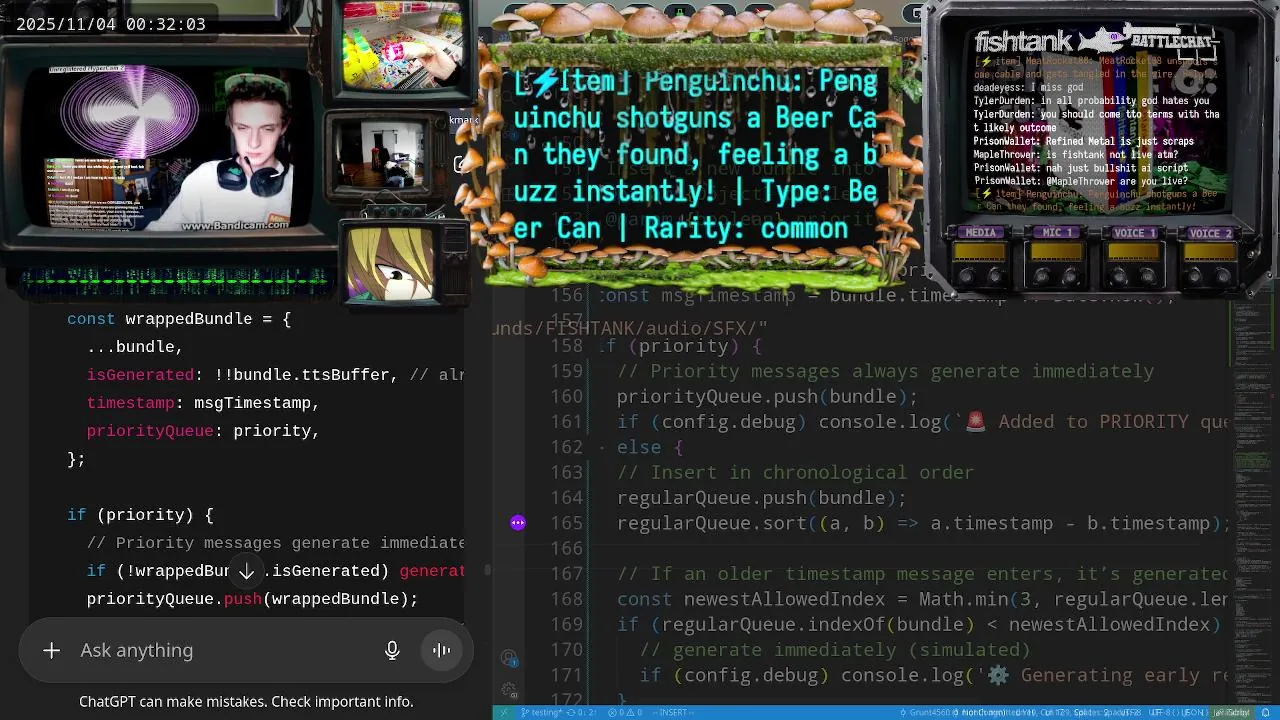Click the timestamp '2025/11/04 00:32:03' overlay
The height and width of the screenshot is (720, 1280).
click(111, 24)
